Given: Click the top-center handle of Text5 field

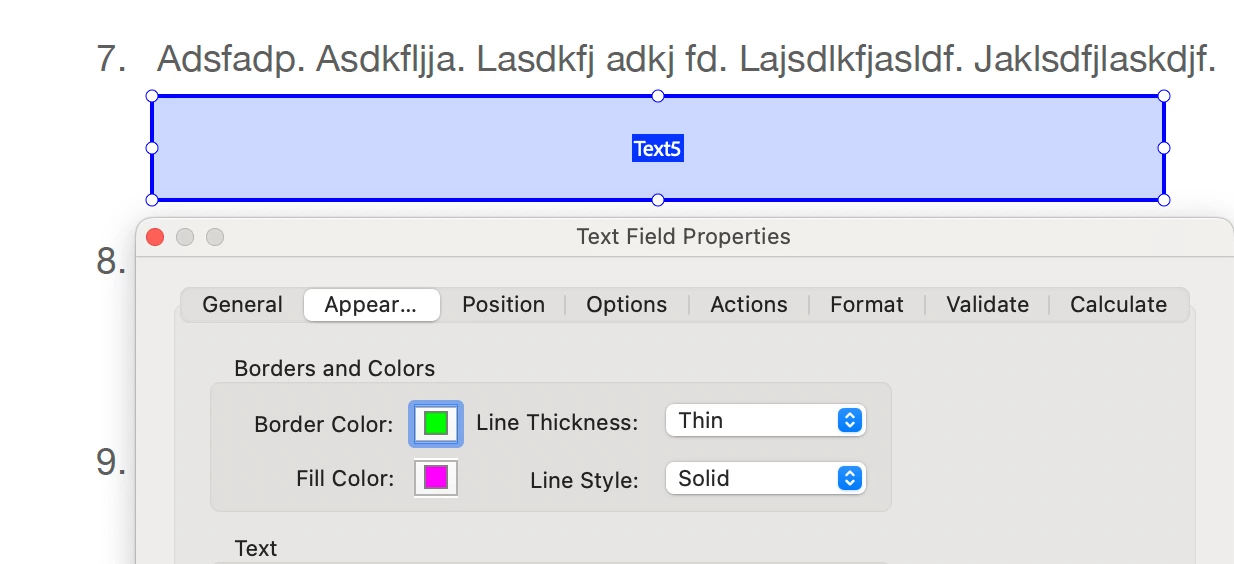Looking at the screenshot, I should pos(658,96).
